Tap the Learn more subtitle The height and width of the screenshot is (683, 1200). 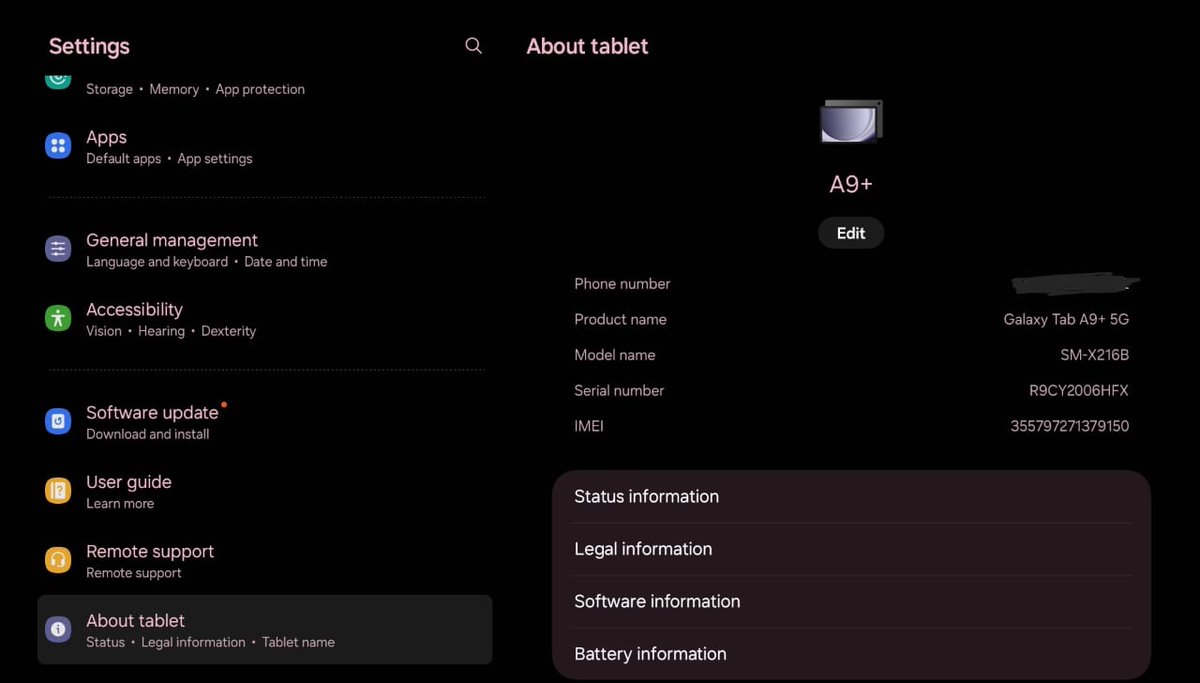pos(120,504)
